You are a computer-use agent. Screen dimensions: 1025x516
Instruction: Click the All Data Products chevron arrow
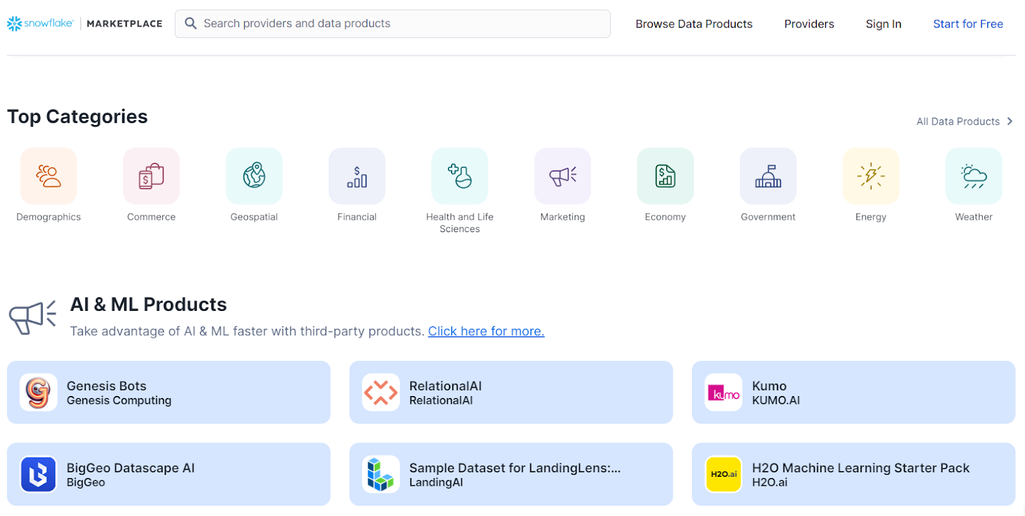pos(1010,121)
